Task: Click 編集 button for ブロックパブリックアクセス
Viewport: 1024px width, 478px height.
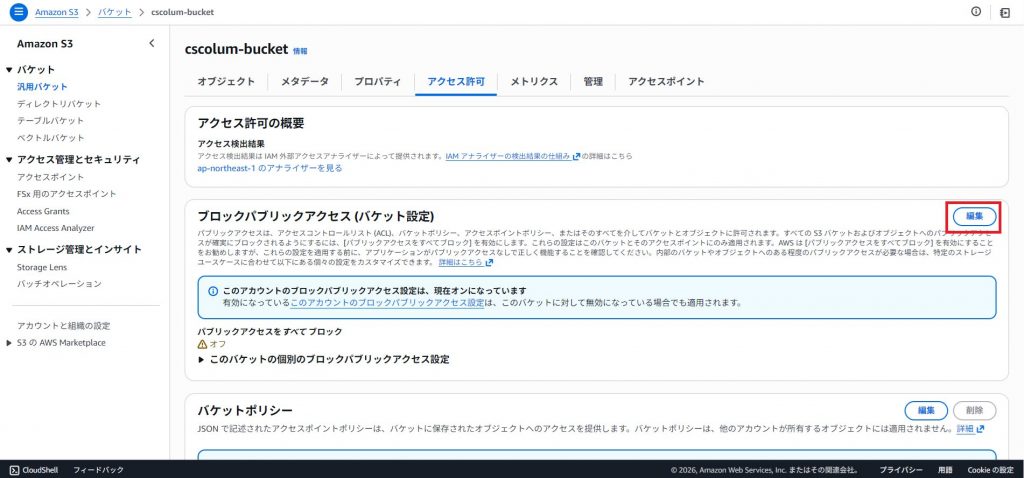Action: click(x=973, y=216)
